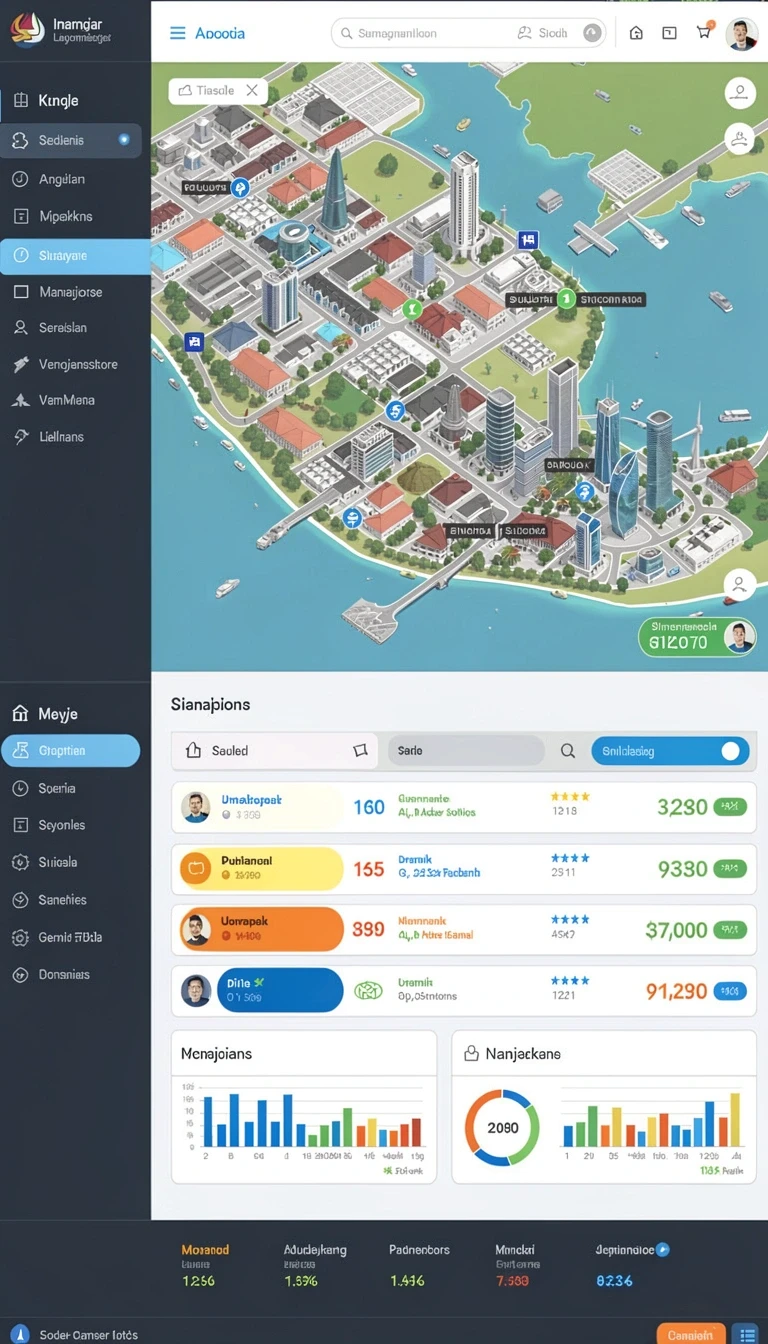Click the Soeria clock icon
The height and width of the screenshot is (1344, 768).
20,788
